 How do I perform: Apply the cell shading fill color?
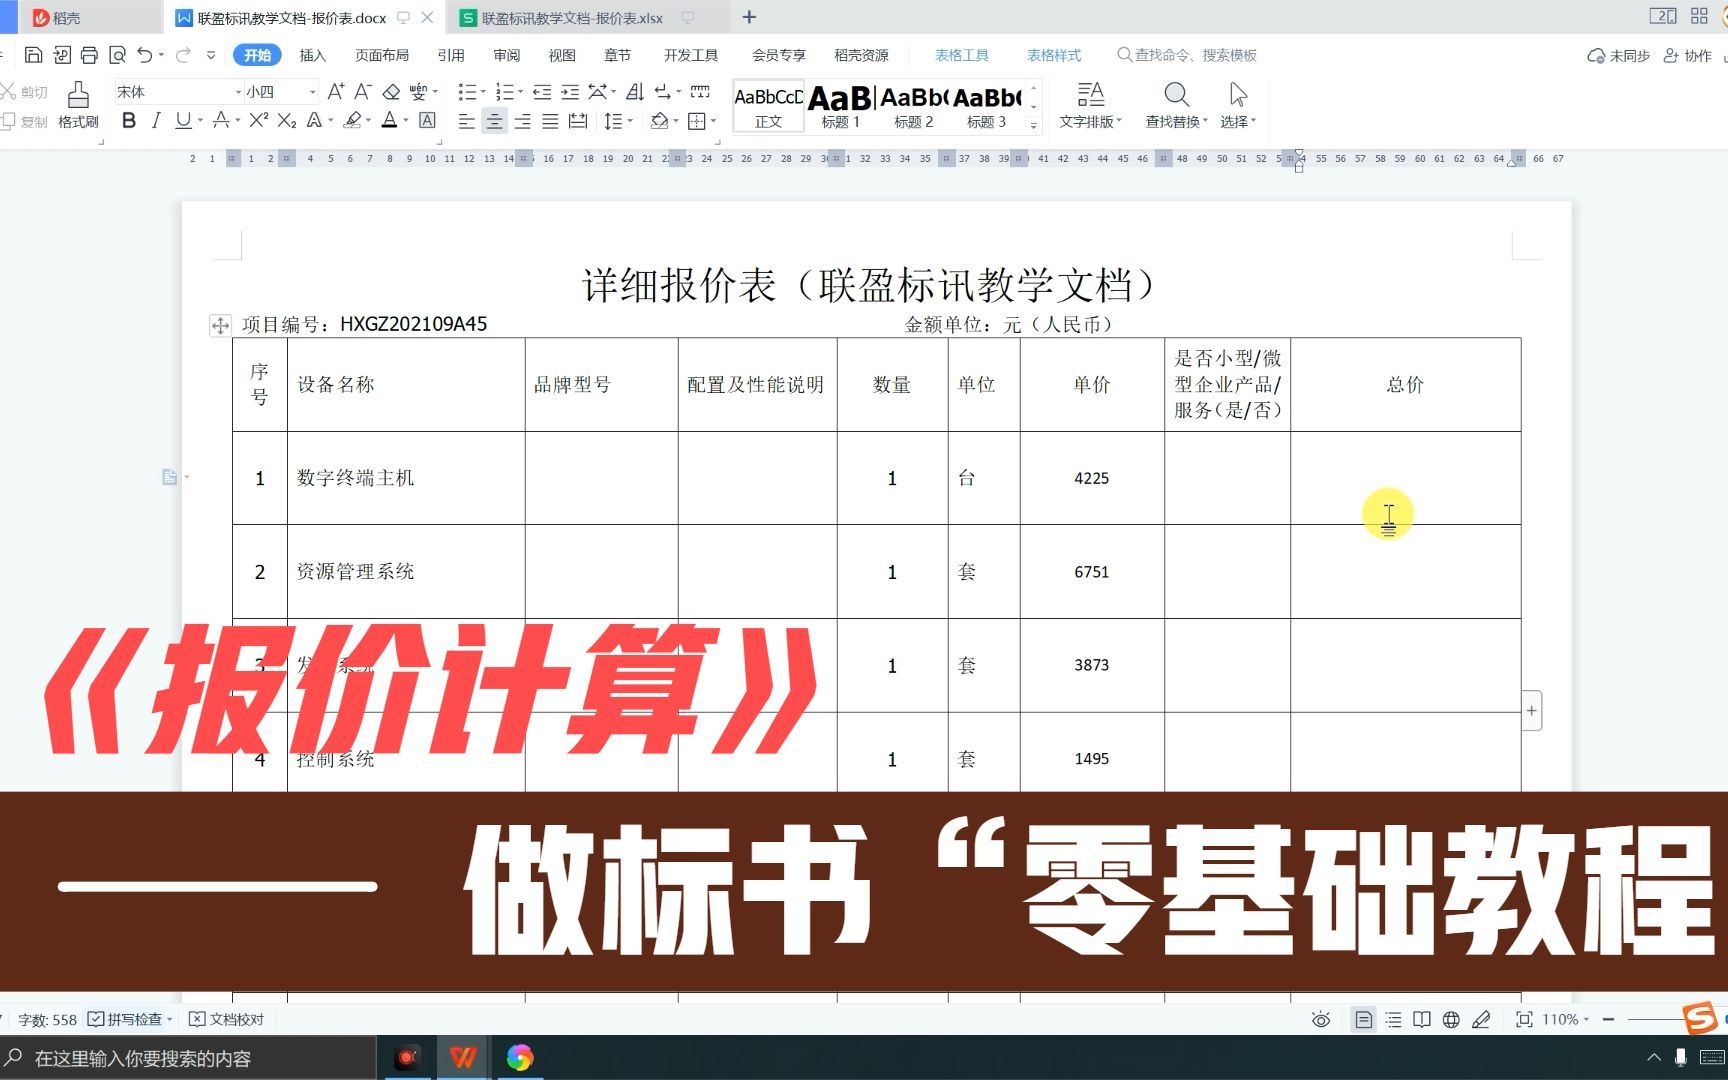pyautogui.click(x=659, y=121)
